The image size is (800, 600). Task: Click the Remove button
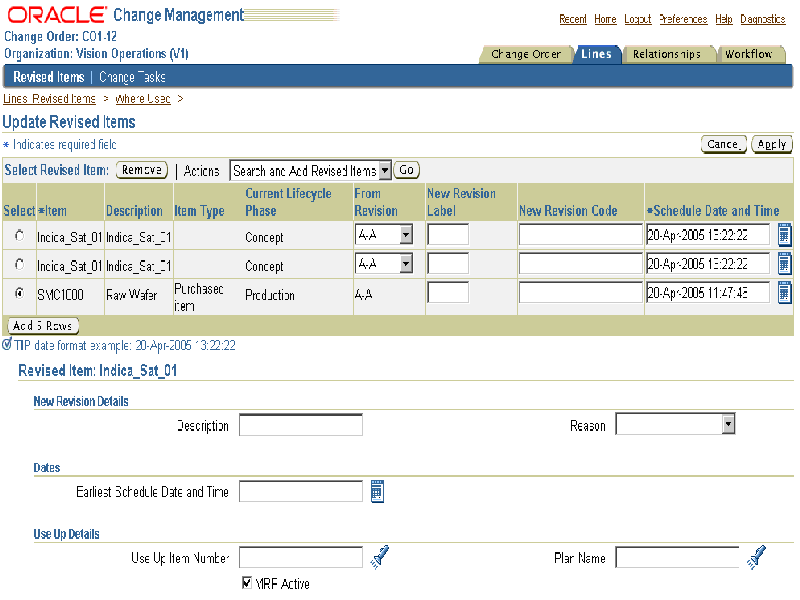pyautogui.click(x=142, y=170)
